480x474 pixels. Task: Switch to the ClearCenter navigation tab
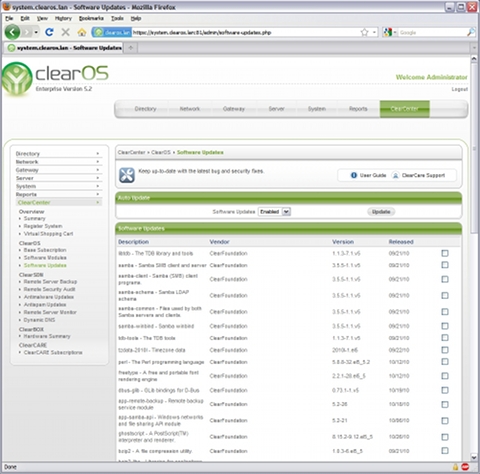pos(404,109)
